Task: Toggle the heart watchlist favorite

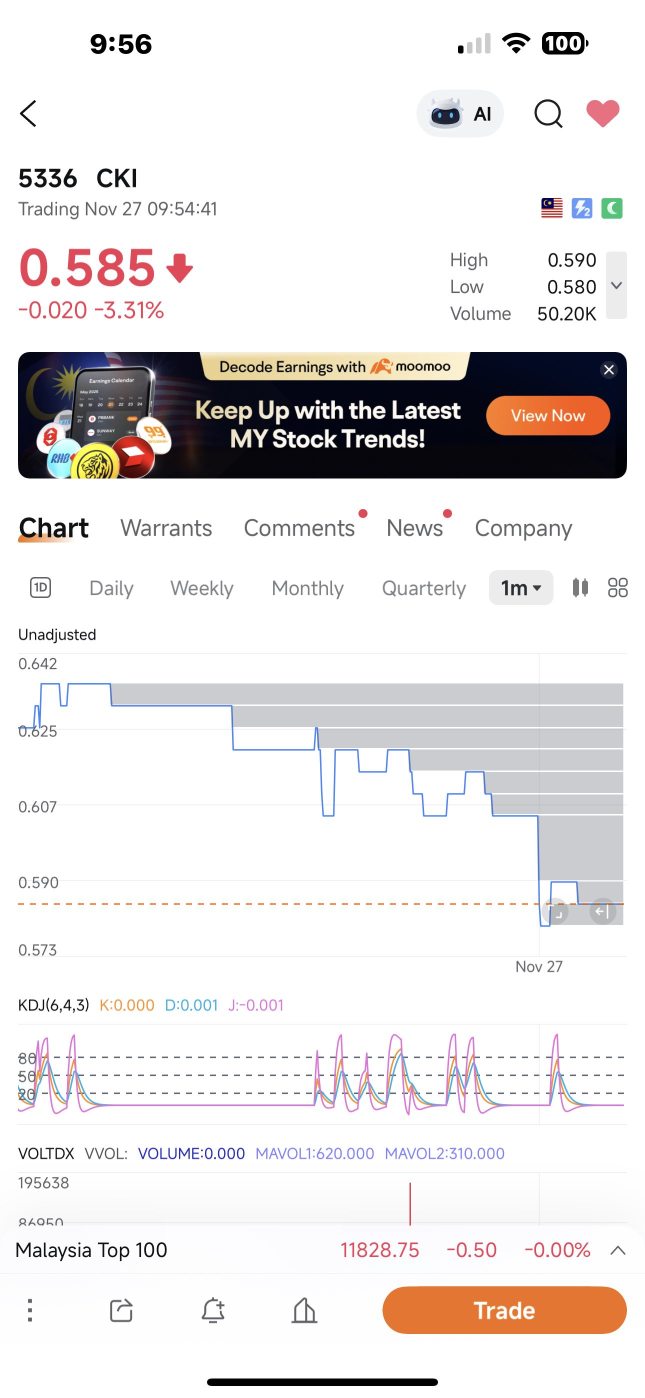Action: 603,114
